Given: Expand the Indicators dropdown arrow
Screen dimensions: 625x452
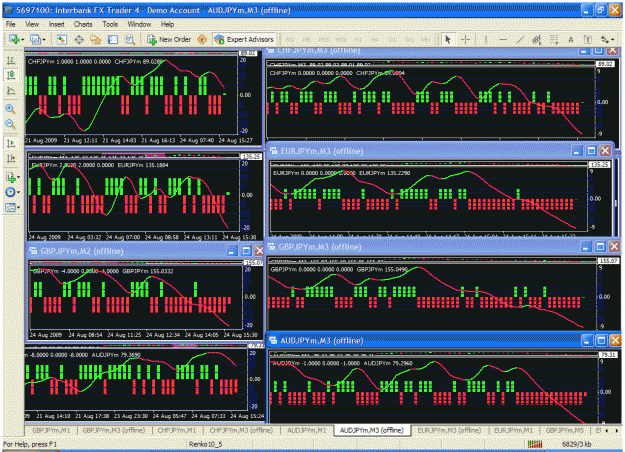Looking at the screenshot, I should [x=18, y=177].
